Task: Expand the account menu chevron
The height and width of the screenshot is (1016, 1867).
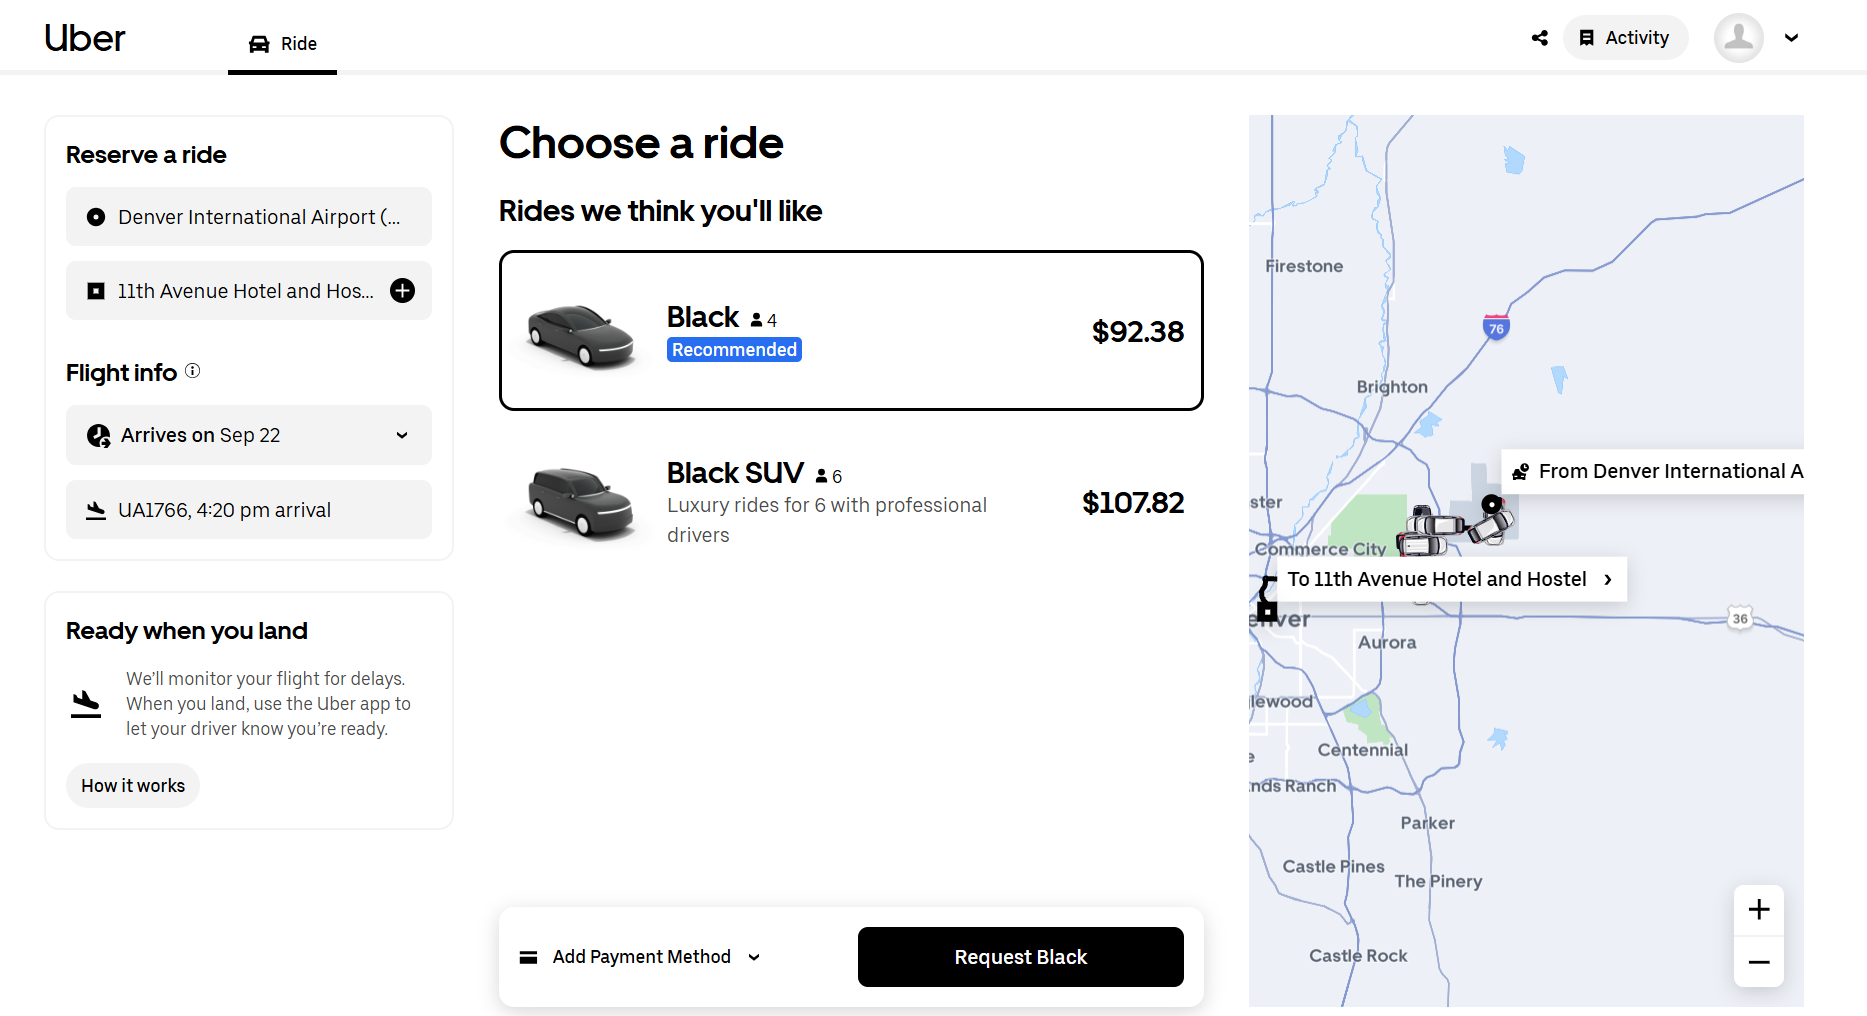Action: pos(1792,38)
